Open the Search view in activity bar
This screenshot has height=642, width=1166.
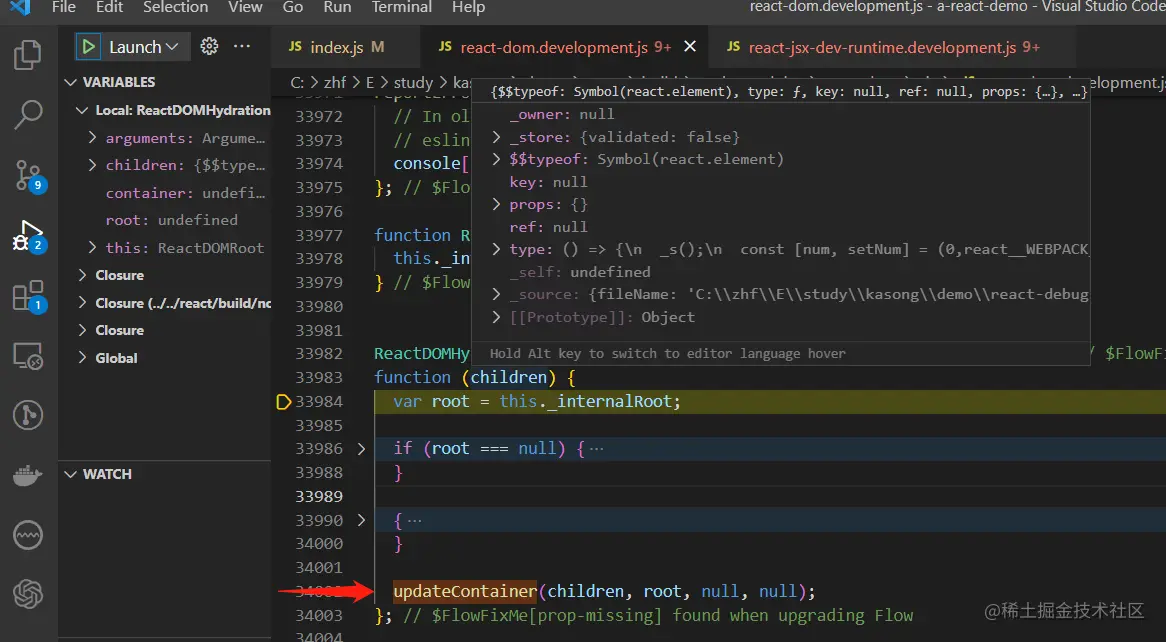[28, 115]
